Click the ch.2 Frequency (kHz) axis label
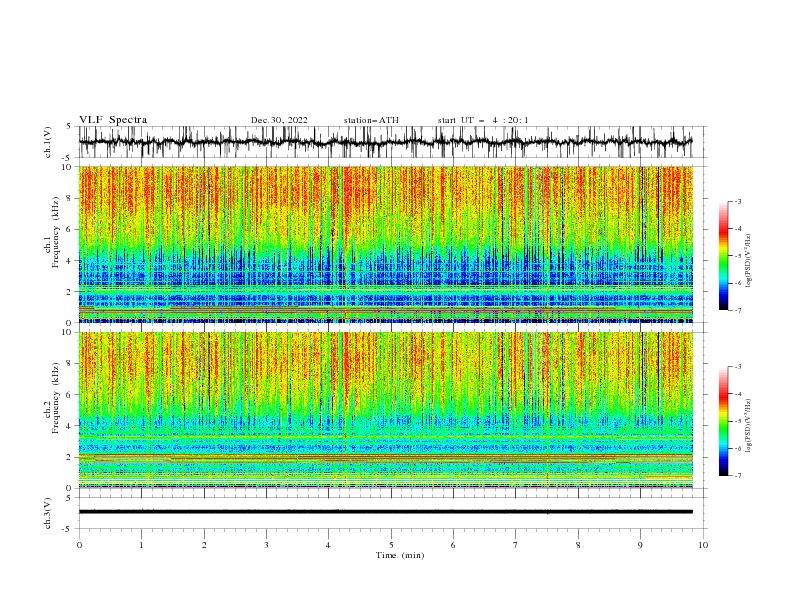The width and height of the screenshot is (792, 612). coord(53,398)
